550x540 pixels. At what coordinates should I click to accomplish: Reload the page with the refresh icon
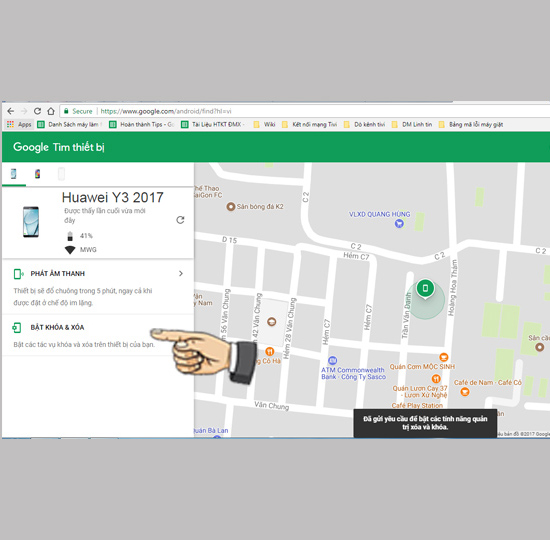pos(37,111)
